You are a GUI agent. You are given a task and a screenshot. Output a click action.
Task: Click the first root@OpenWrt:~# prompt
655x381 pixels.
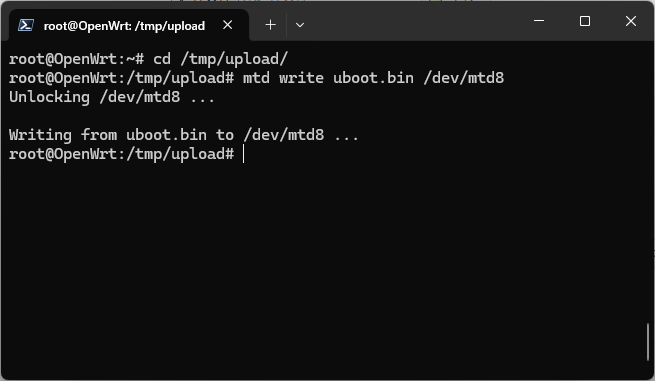pos(76,59)
